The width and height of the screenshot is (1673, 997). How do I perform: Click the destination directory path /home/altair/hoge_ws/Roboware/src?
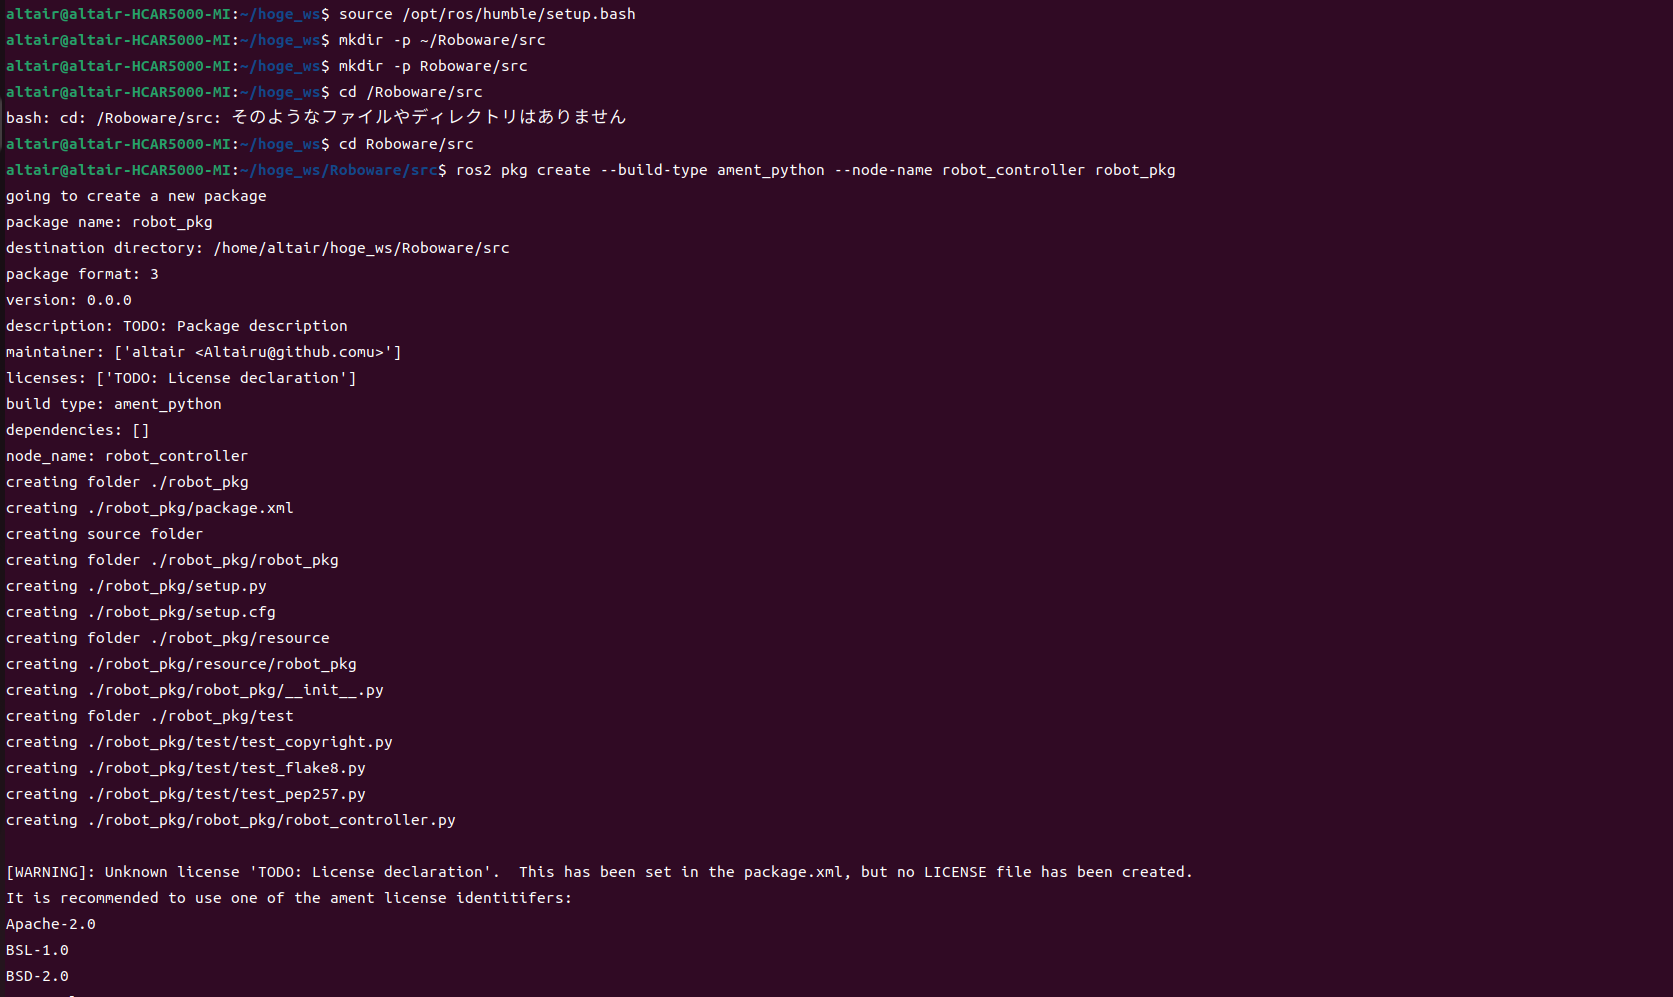pyautogui.click(x=361, y=248)
